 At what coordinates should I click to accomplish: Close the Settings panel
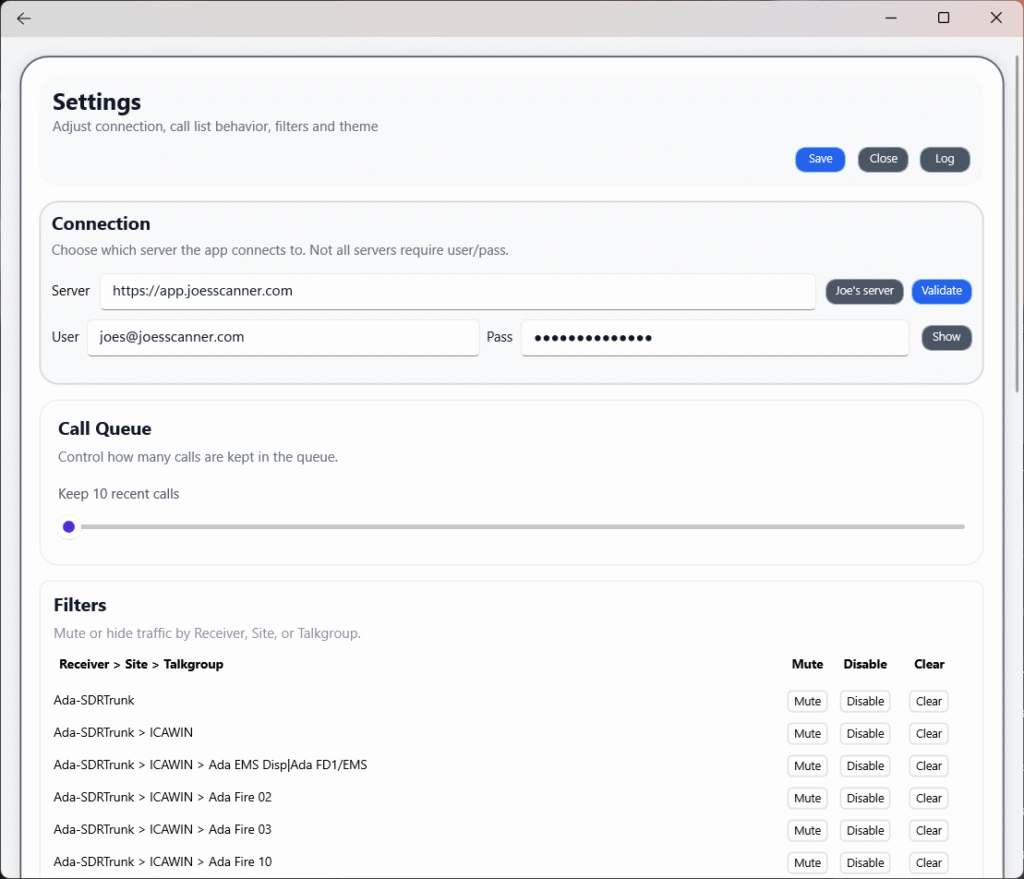[x=883, y=160]
